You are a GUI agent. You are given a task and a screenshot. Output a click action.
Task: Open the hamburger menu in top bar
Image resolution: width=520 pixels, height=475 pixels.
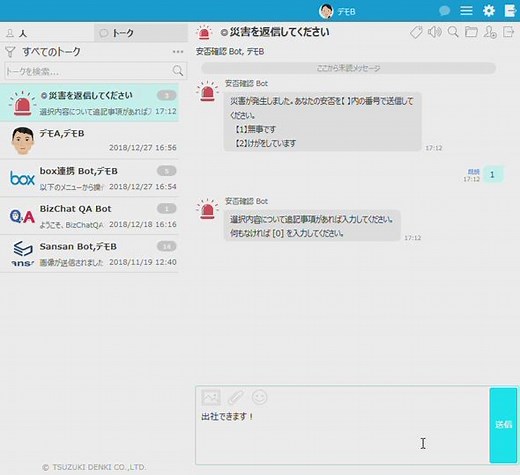[x=466, y=11]
